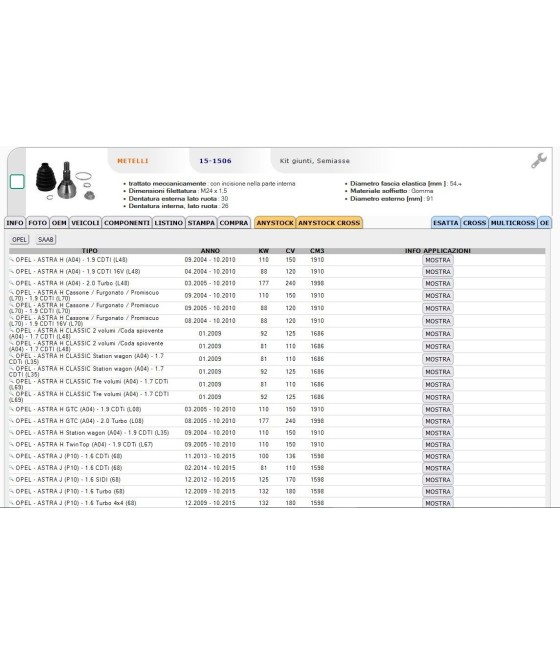The width and height of the screenshot is (560, 655).
Task: Select row OPEL - ASTRA H (A04) - 2.0 Turbo (L48)
Action: pos(277,283)
